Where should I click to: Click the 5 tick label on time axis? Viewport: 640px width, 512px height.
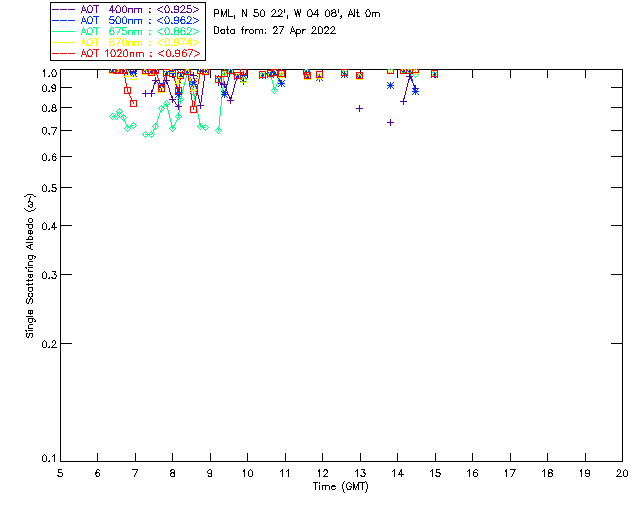(x=60, y=473)
